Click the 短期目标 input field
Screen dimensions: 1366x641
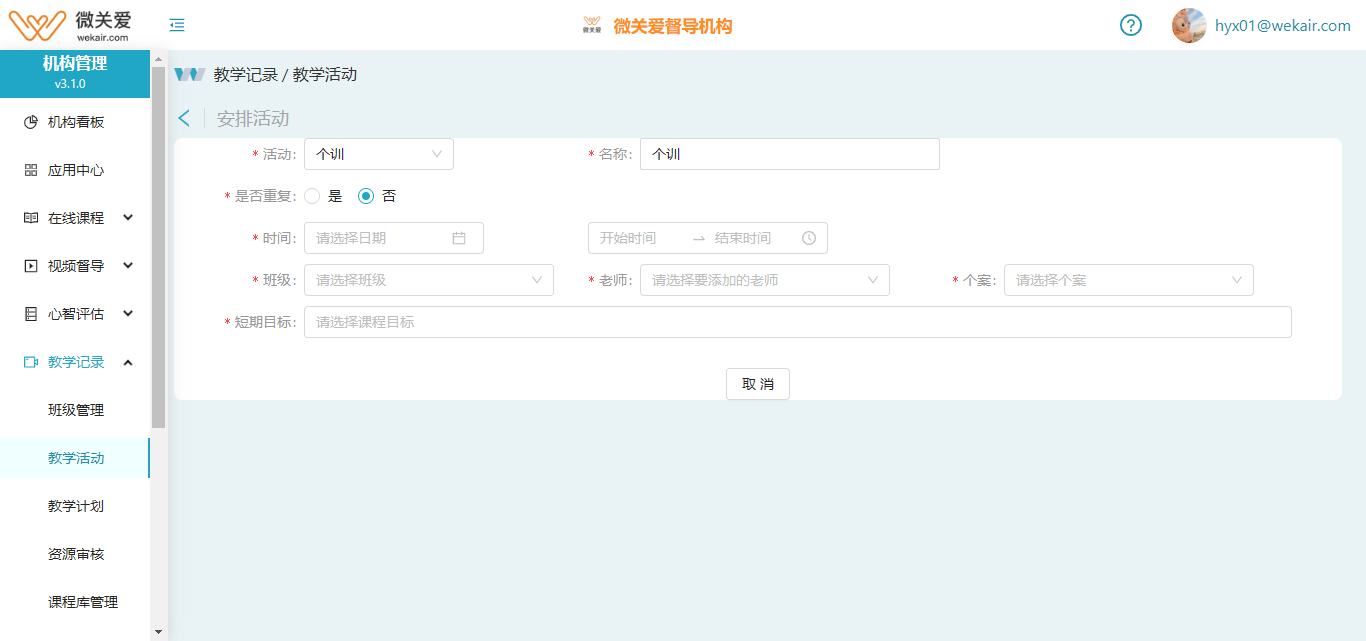pyautogui.click(x=797, y=322)
